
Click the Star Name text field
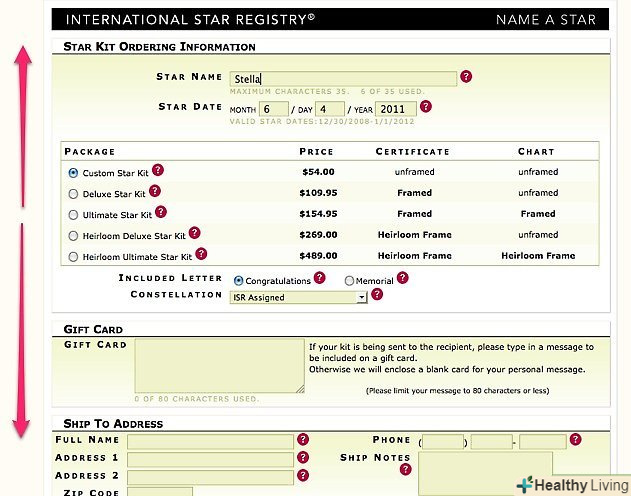(342, 78)
